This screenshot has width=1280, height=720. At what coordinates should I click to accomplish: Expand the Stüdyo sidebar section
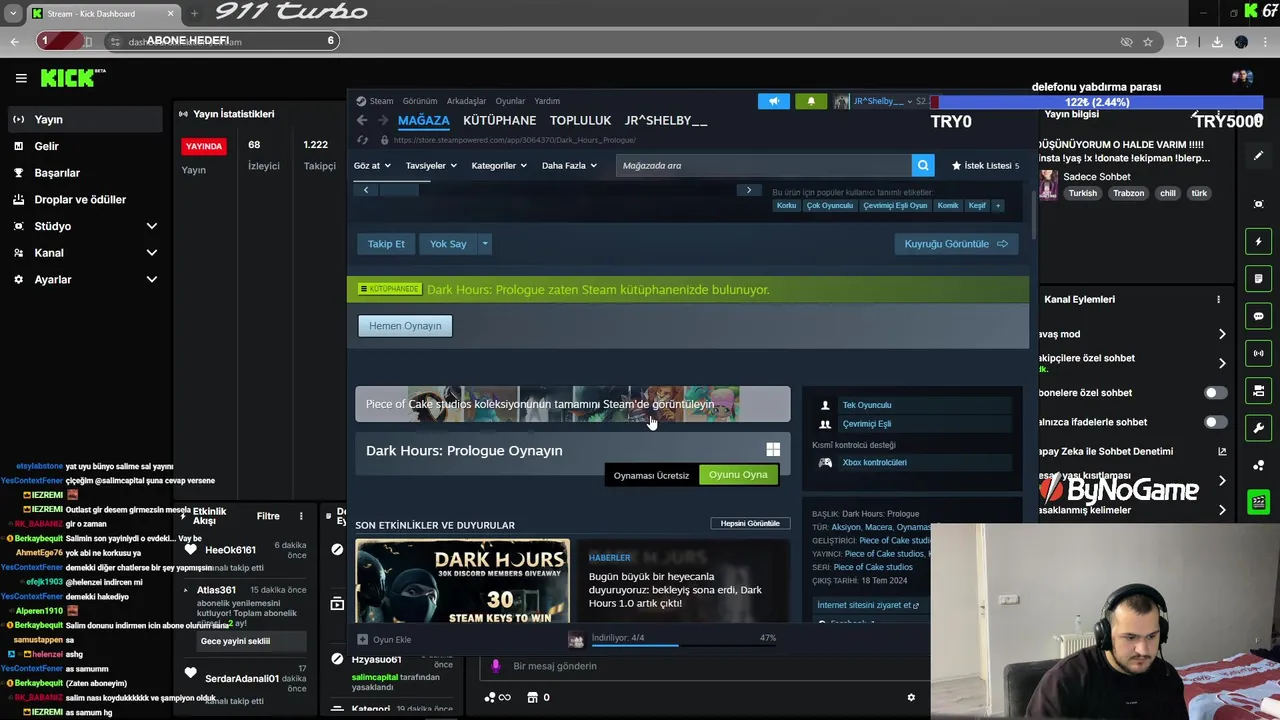click(x=83, y=226)
